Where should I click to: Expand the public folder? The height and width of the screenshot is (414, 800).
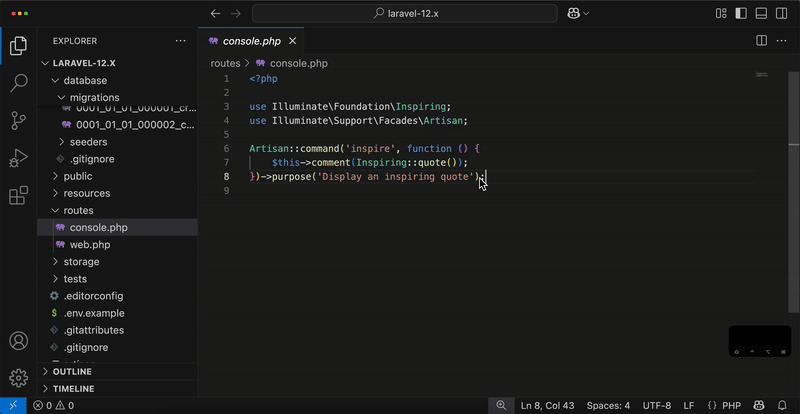[x=117, y=176]
